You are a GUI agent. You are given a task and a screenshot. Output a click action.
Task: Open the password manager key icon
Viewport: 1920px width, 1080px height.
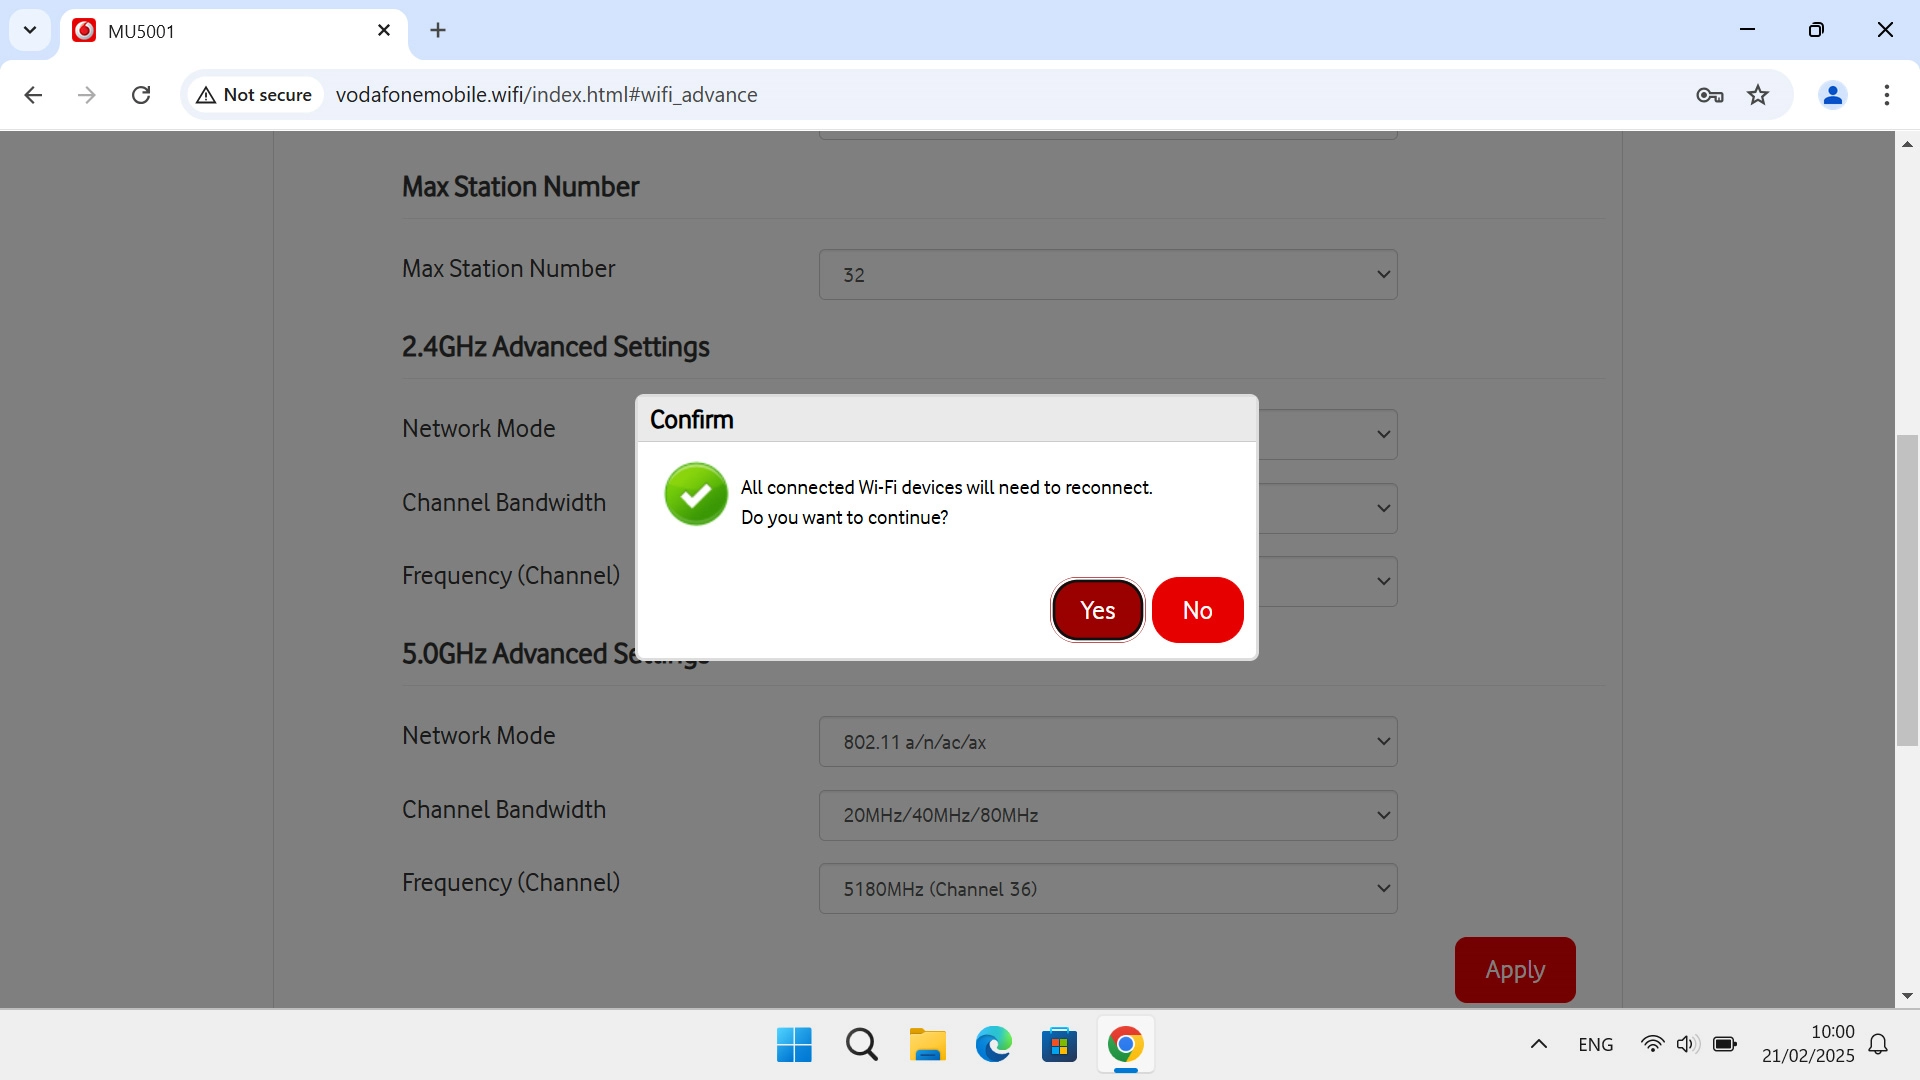pos(1709,95)
